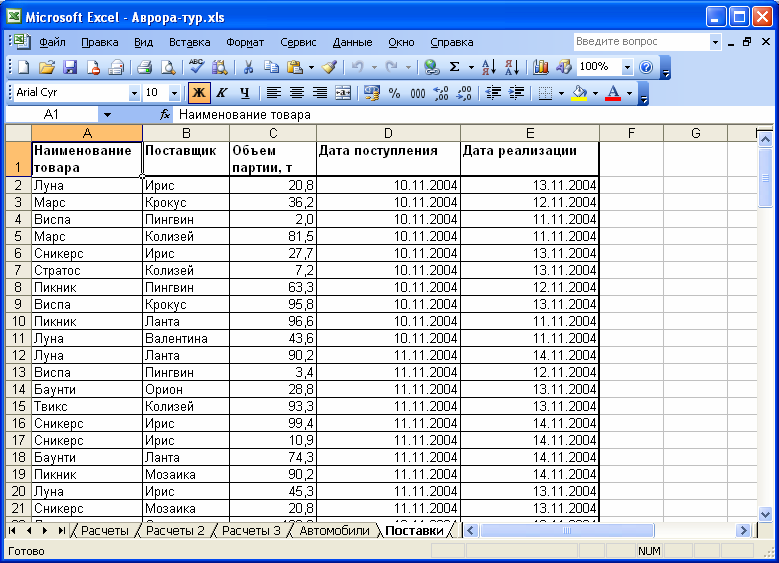
Task: Select the Format Painter brush
Action: click(329, 67)
